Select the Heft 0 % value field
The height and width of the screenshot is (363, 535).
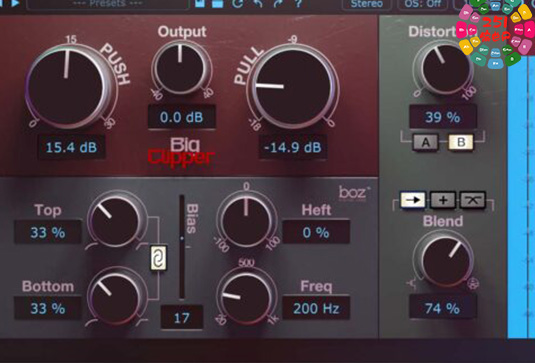pyautogui.click(x=316, y=233)
